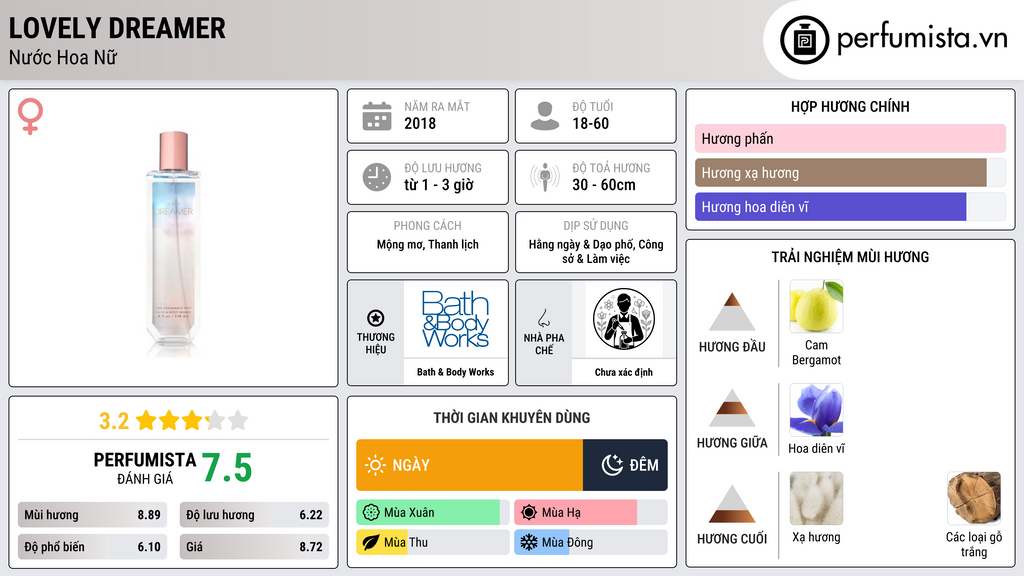The height and width of the screenshot is (576, 1024).
Task: Click the Dịp sử dụng occasion text
Action: tap(596, 251)
